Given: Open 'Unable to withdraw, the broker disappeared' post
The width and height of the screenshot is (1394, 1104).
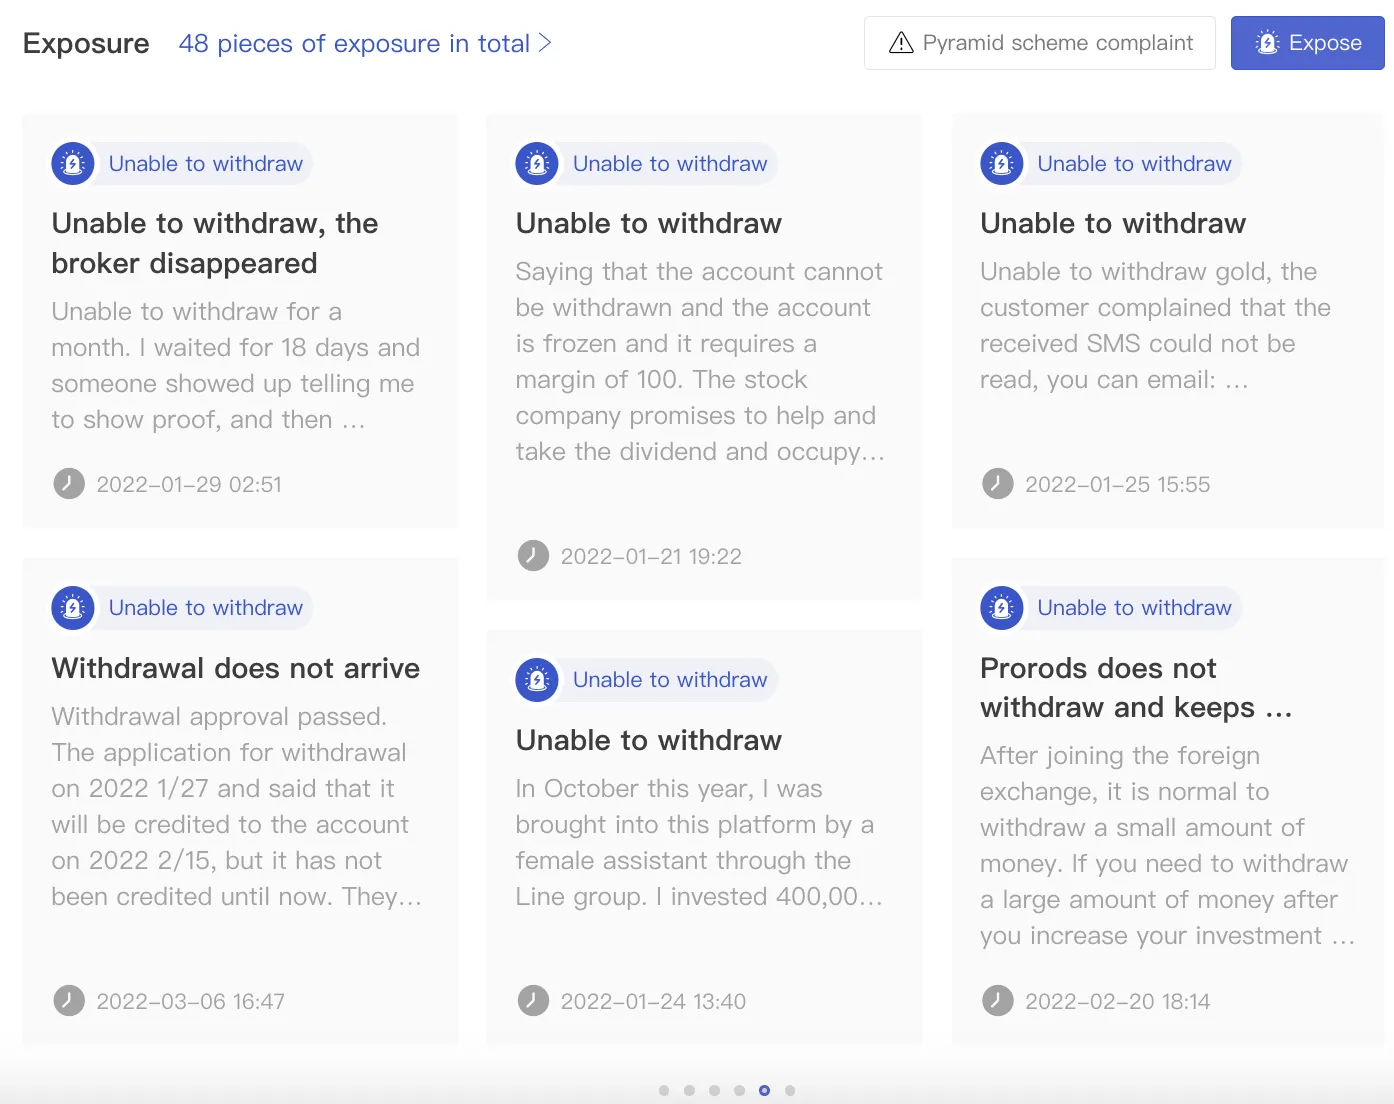Looking at the screenshot, I should pos(215,243).
